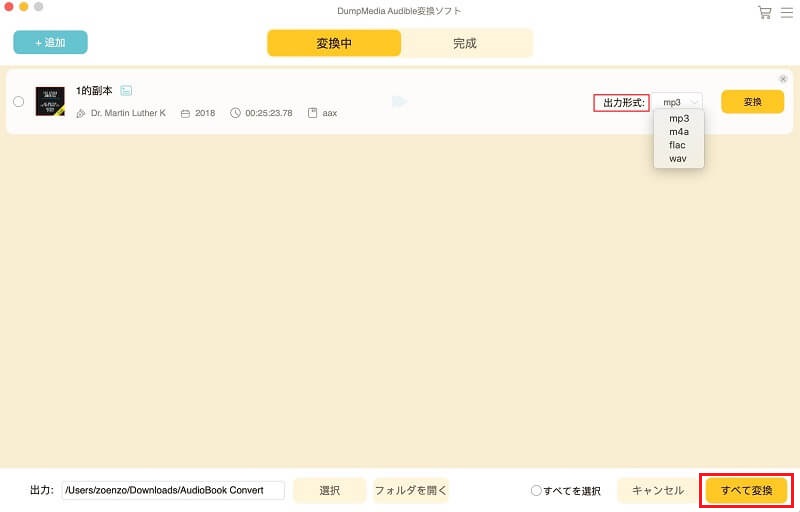Click the Dr. Martin Luther K author text
The height and width of the screenshot is (512, 800).
coord(128,113)
